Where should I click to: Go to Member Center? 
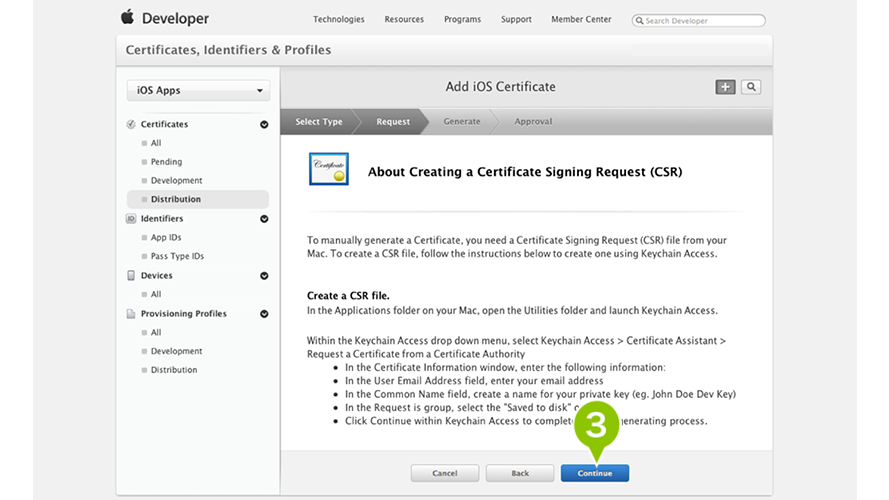tap(581, 19)
